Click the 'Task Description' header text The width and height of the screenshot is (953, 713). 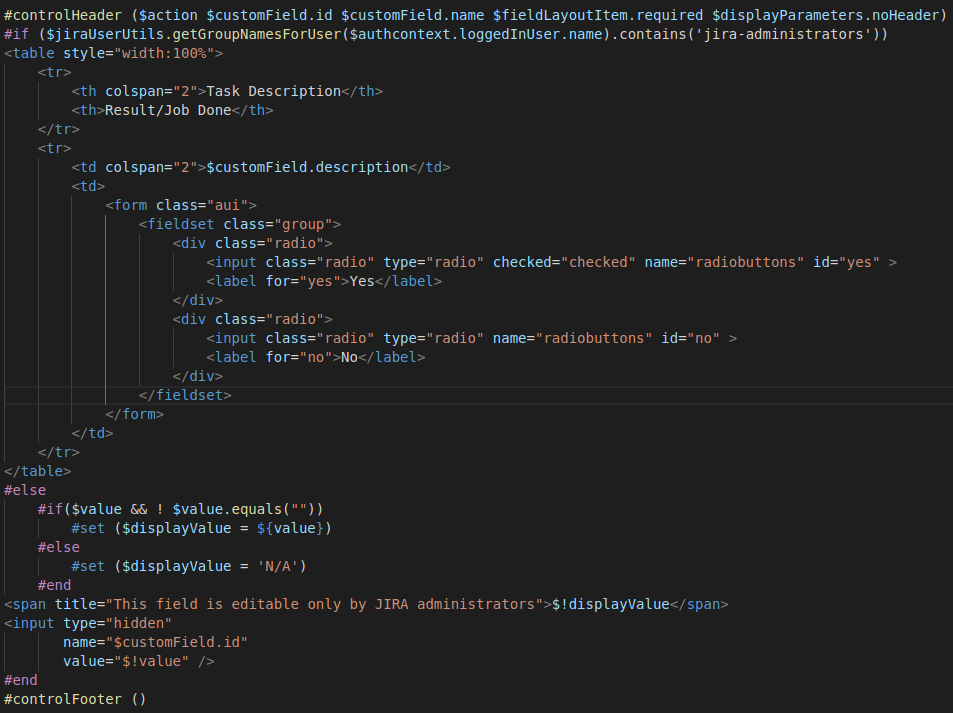pos(274,91)
